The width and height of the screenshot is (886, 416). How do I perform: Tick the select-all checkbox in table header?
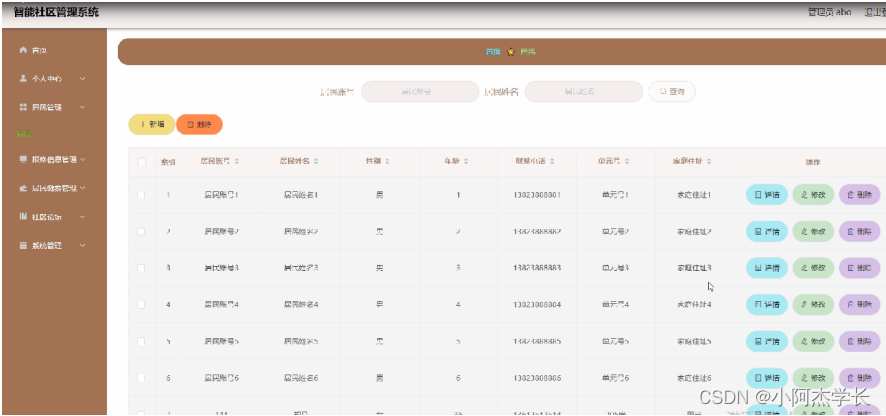[141, 162]
